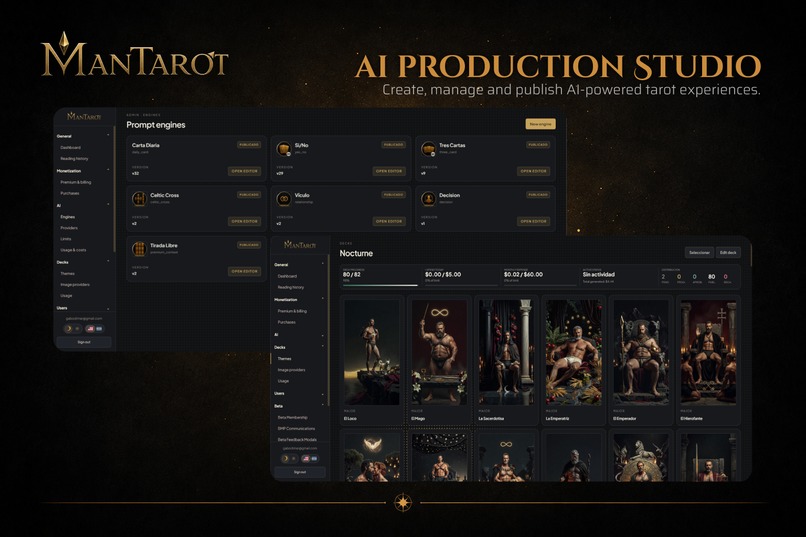This screenshot has height=537, width=806.
Task: Open the El Emperador card thumbnail
Action: point(641,353)
